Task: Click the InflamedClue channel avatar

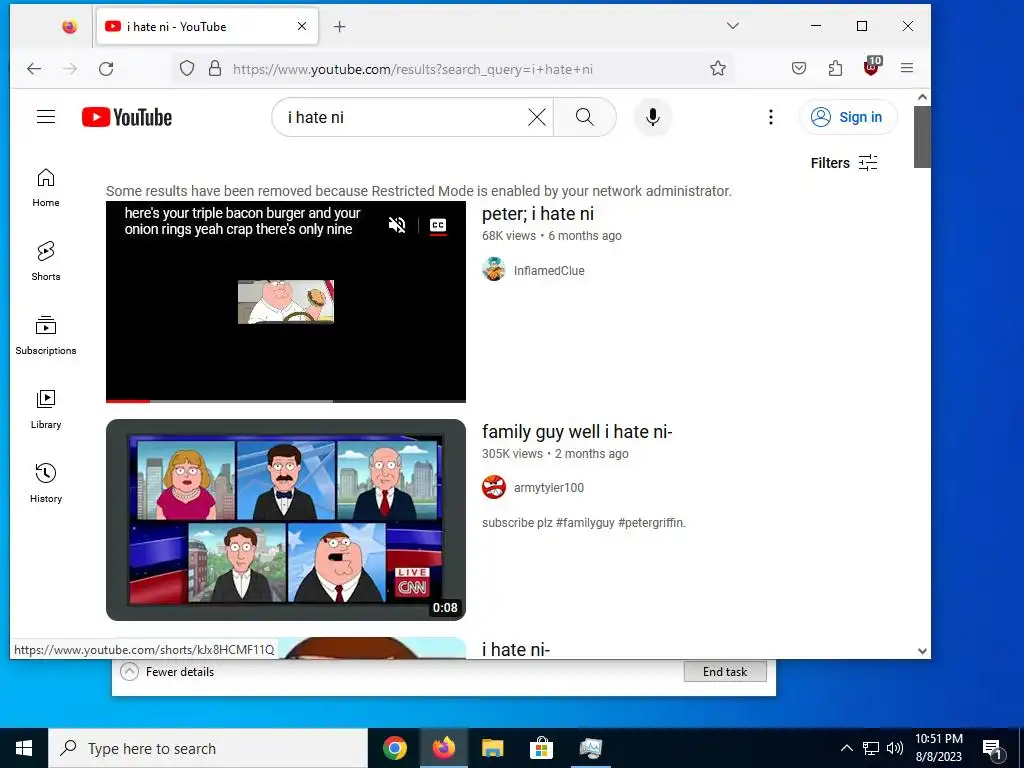Action: [494, 269]
